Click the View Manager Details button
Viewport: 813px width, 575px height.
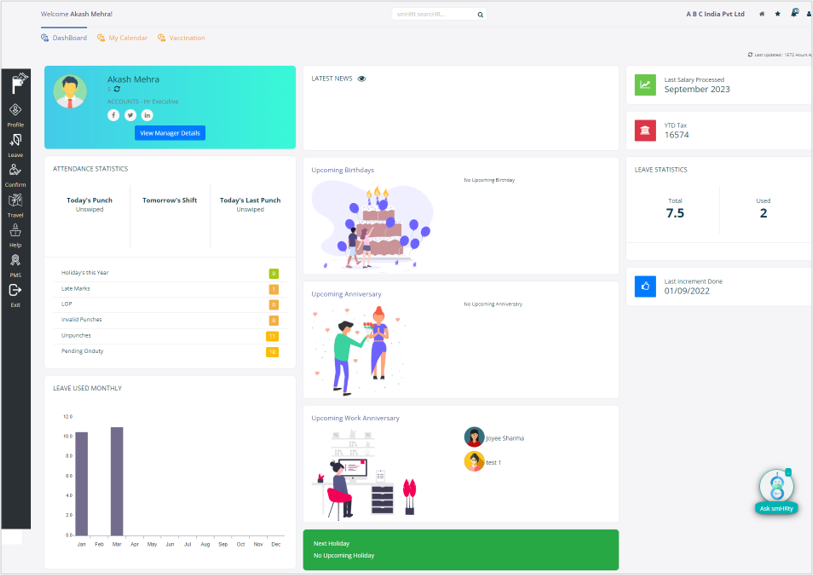pyautogui.click(x=170, y=133)
